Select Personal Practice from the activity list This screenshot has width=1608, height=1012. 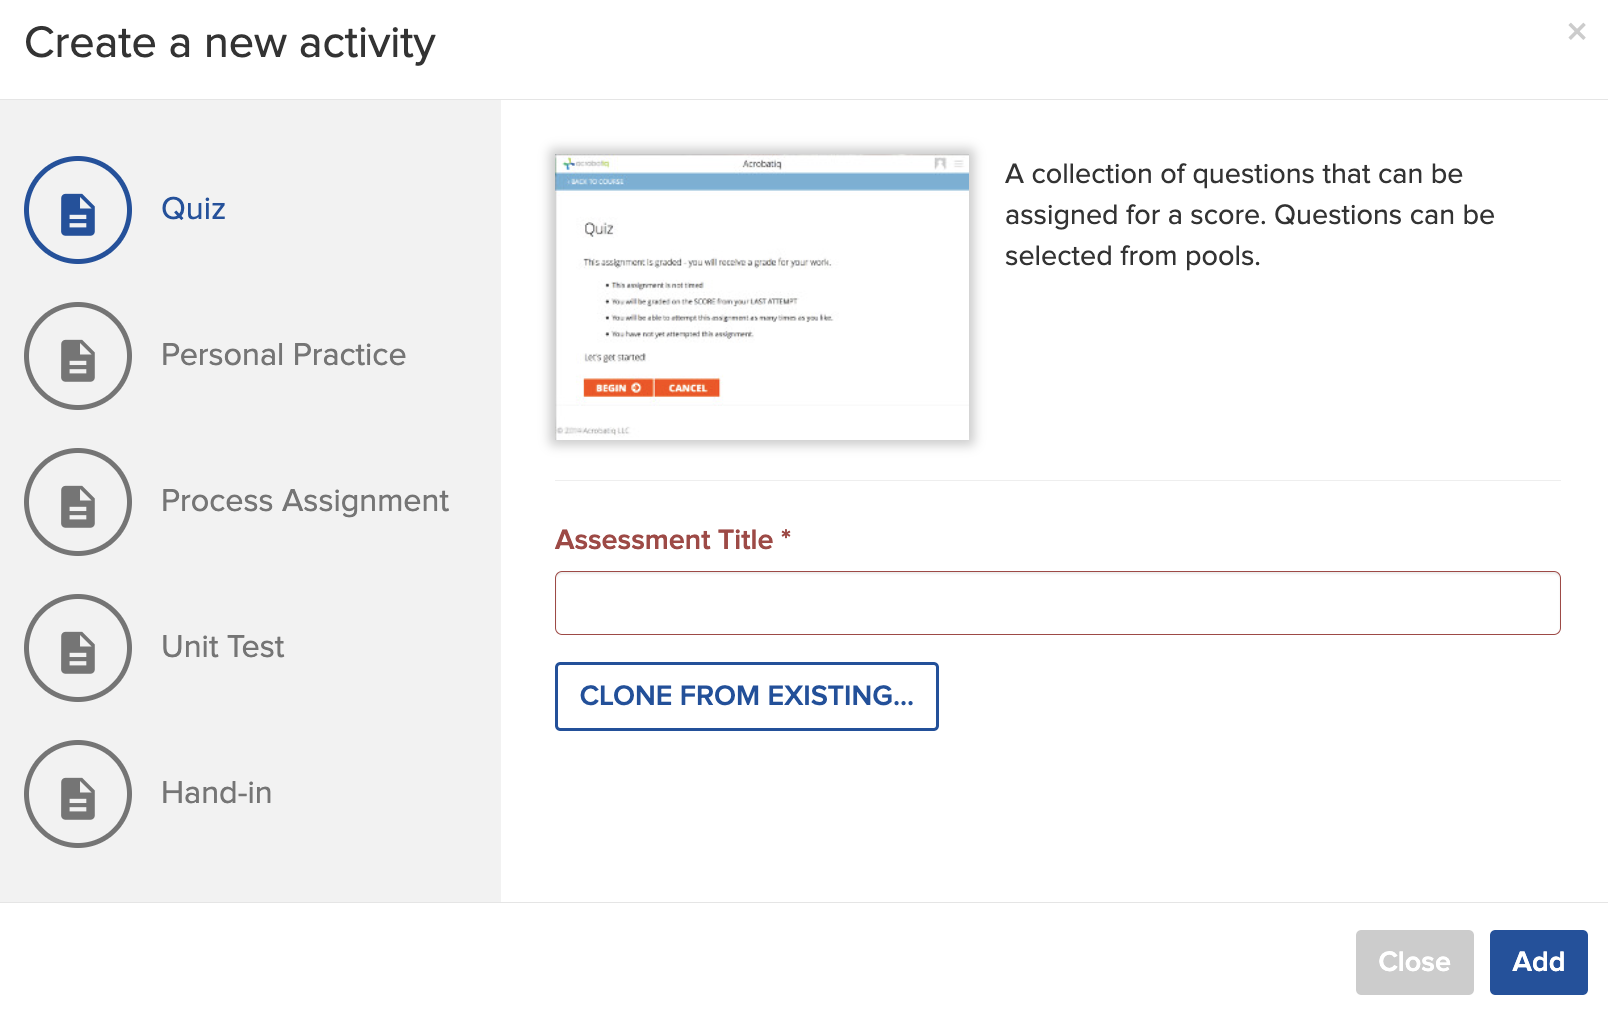[x=284, y=355]
